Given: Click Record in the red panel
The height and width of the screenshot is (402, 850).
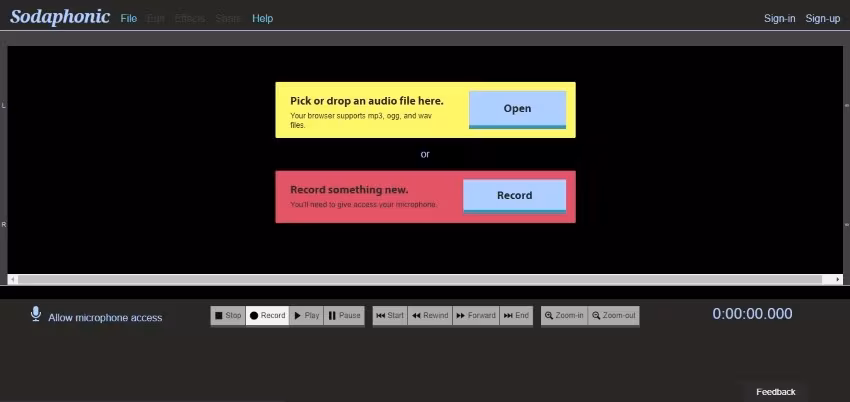Looking at the screenshot, I should pyautogui.click(x=514, y=196).
